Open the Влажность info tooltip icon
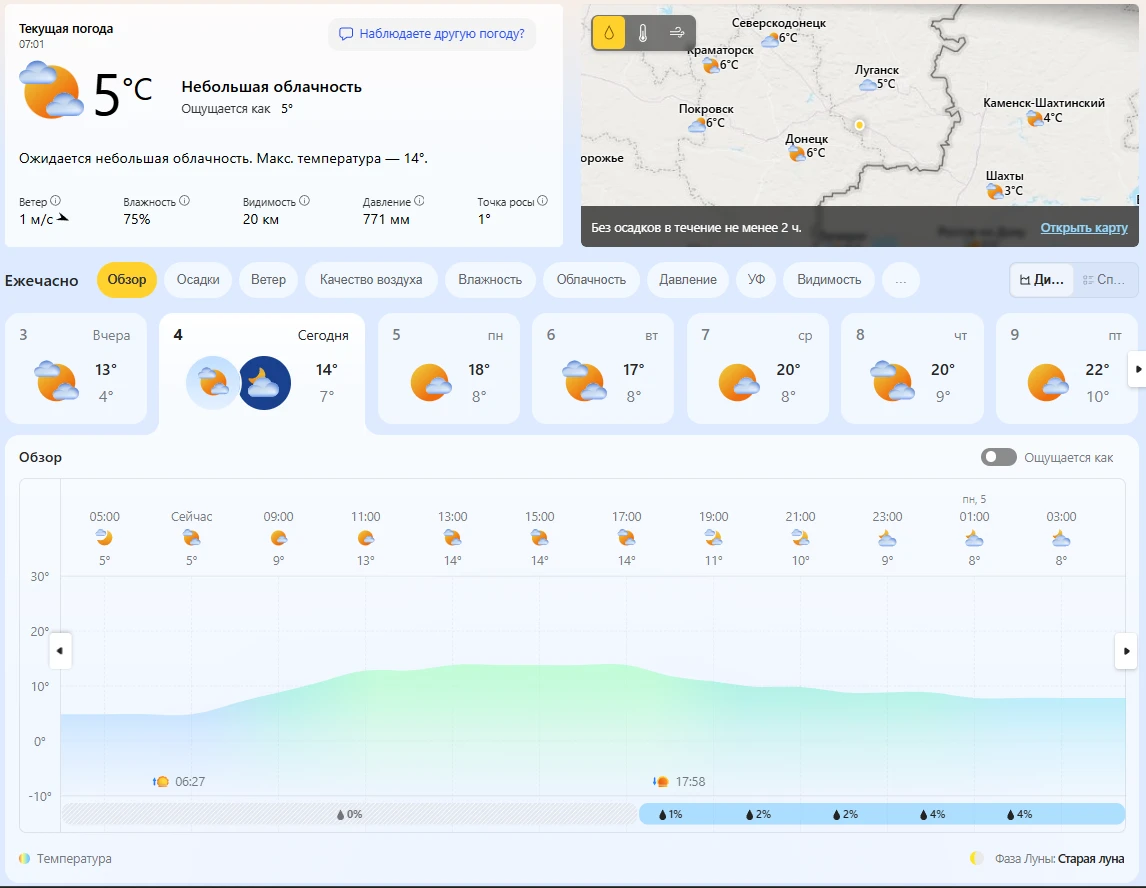The image size is (1146, 888). click(185, 201)
